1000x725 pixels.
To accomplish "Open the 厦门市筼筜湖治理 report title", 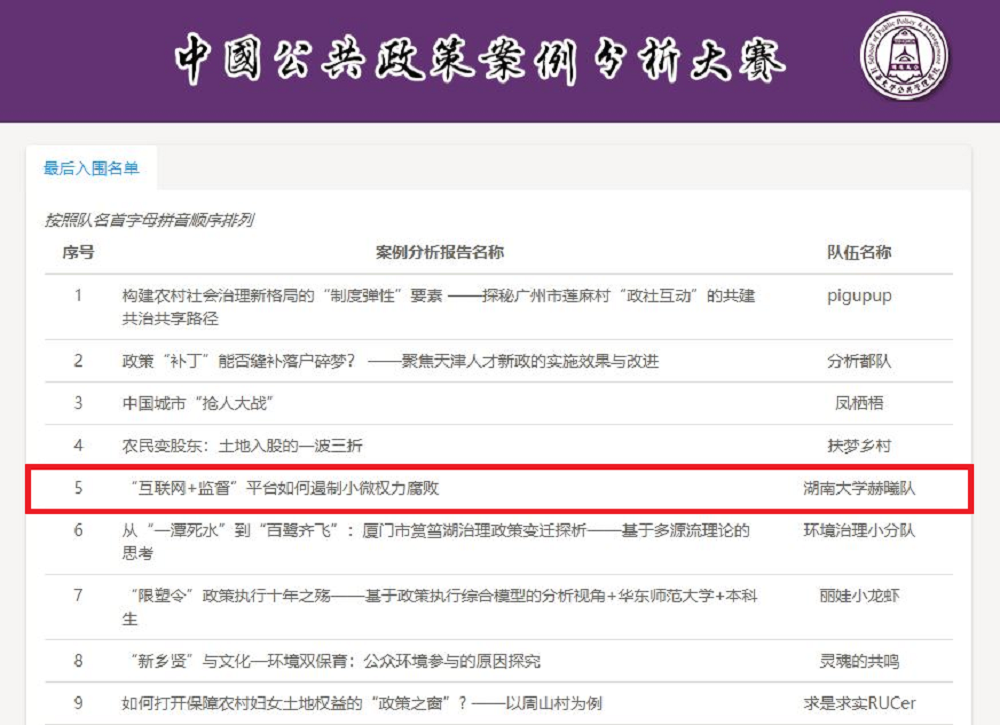I will tap(435, 541).
